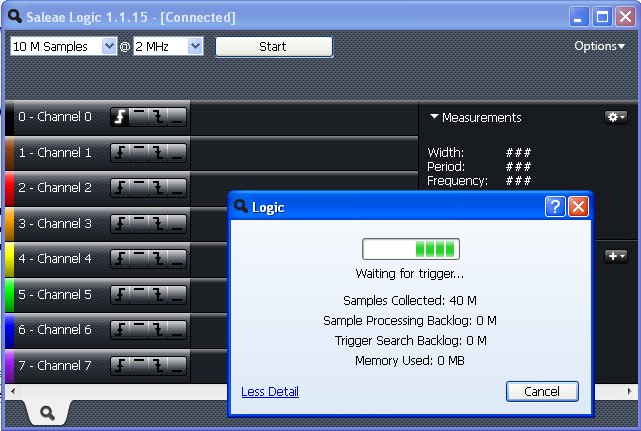This screenshot has height=431, width=641.
Task: Set logic high trigger on Channel 4
Action: [x=139, y=259]
